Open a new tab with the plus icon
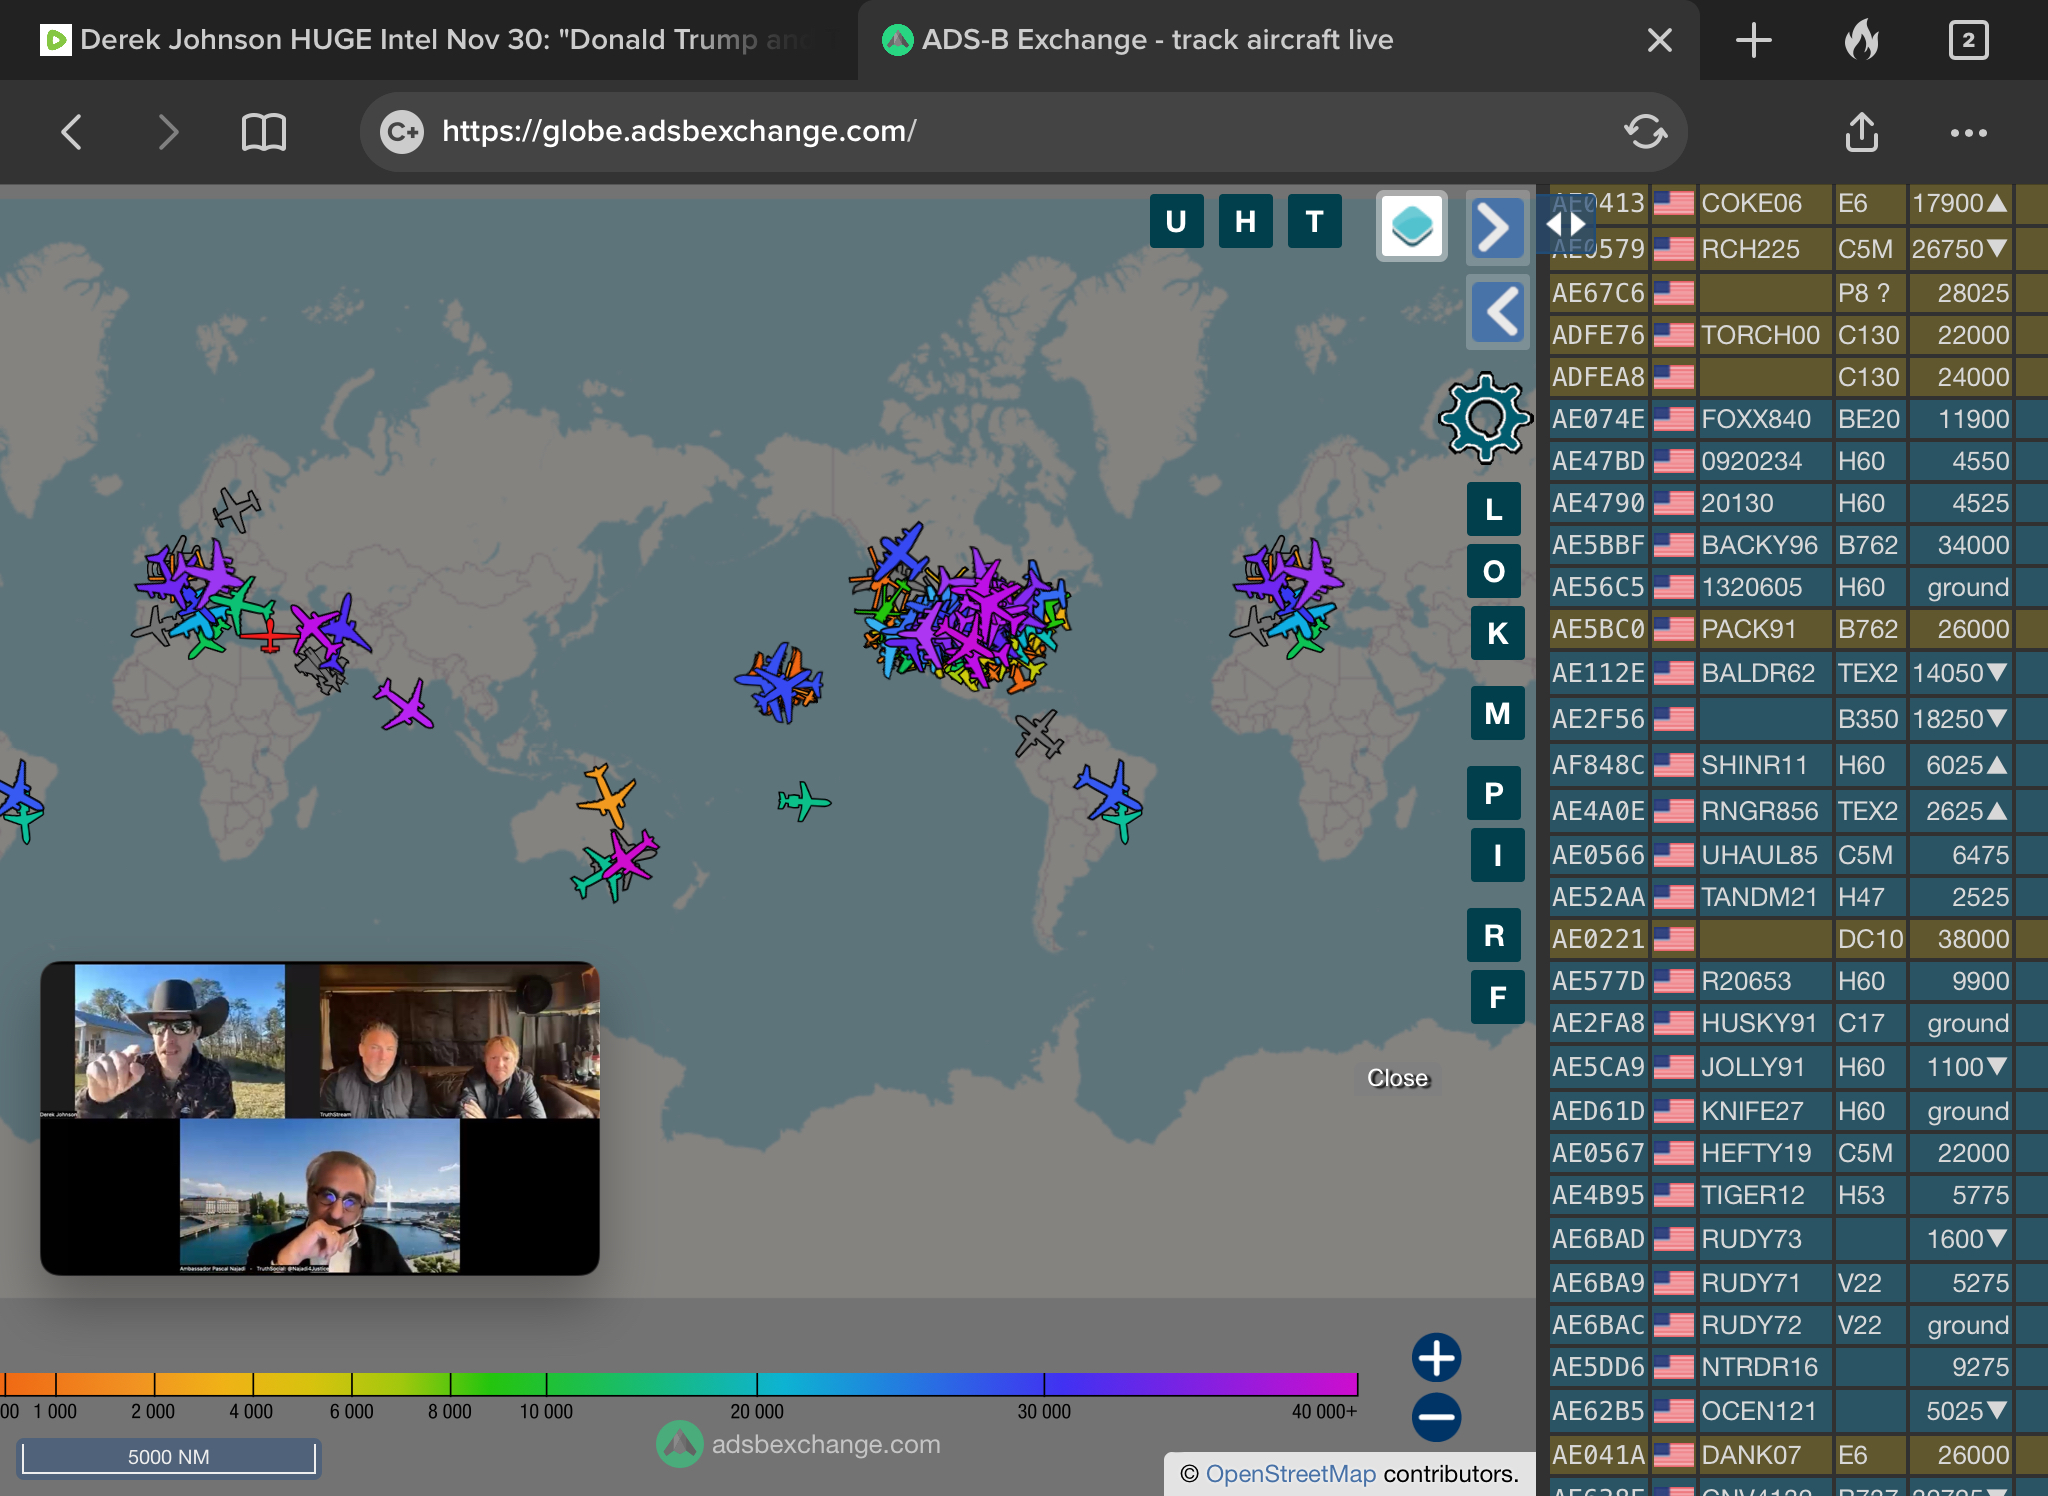 [x=1754, y=40]
